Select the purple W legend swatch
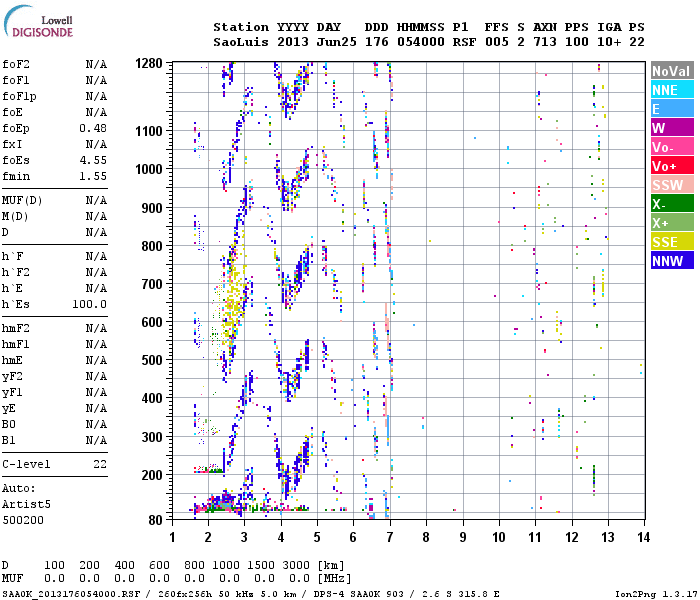The height and width of the screenshot is (600, 700). click(672, 128)
